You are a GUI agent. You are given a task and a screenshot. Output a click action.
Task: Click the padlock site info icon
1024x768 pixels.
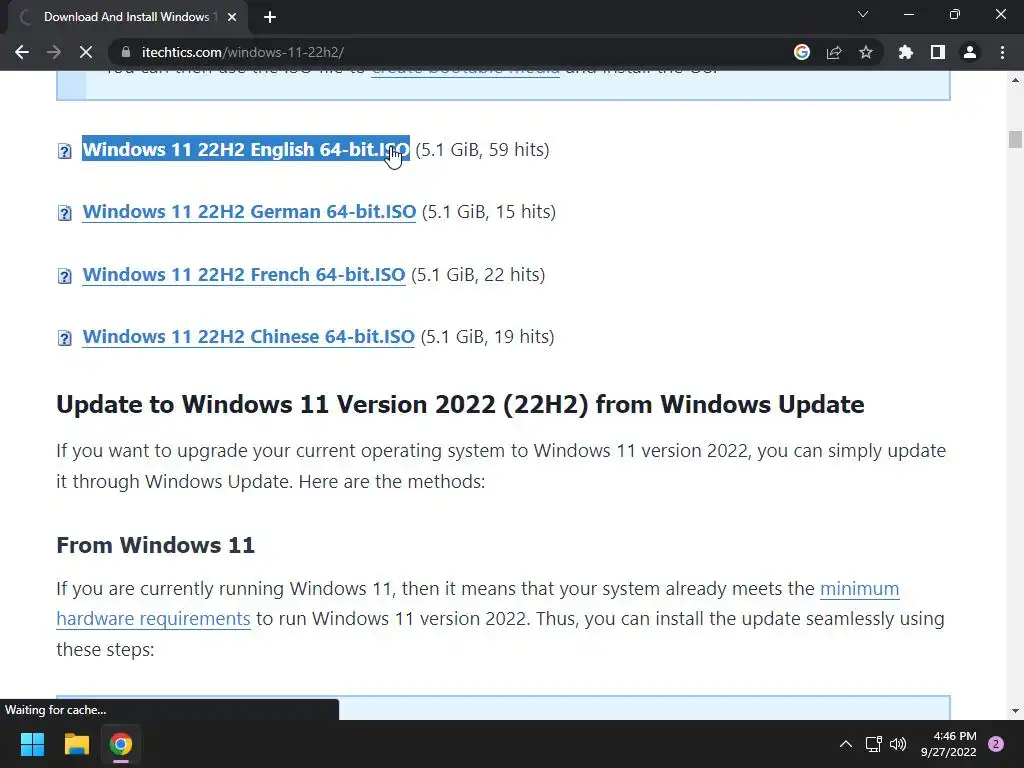[x=126, y=52]
